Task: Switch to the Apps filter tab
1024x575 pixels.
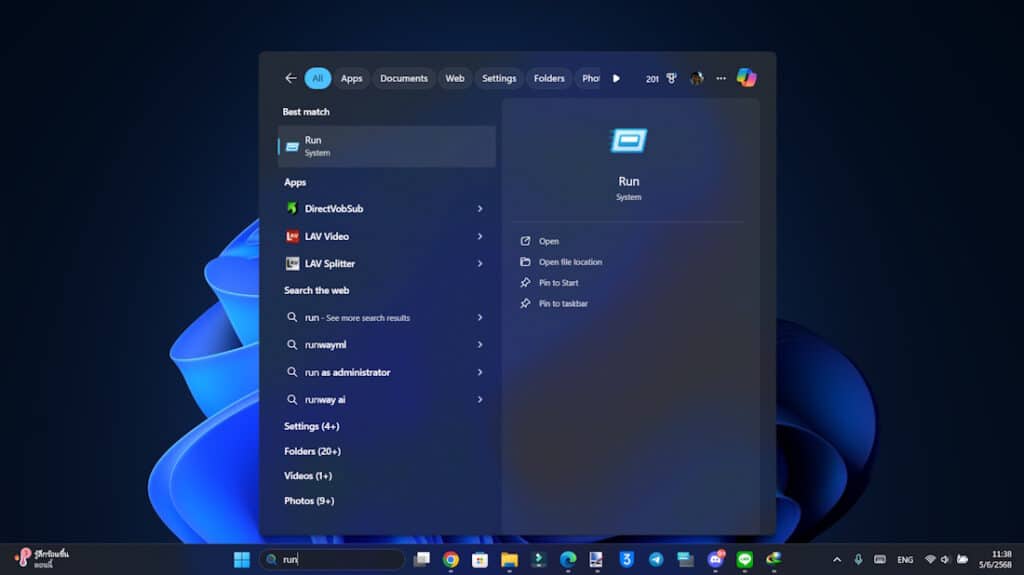Action: [x=351, y=78]
